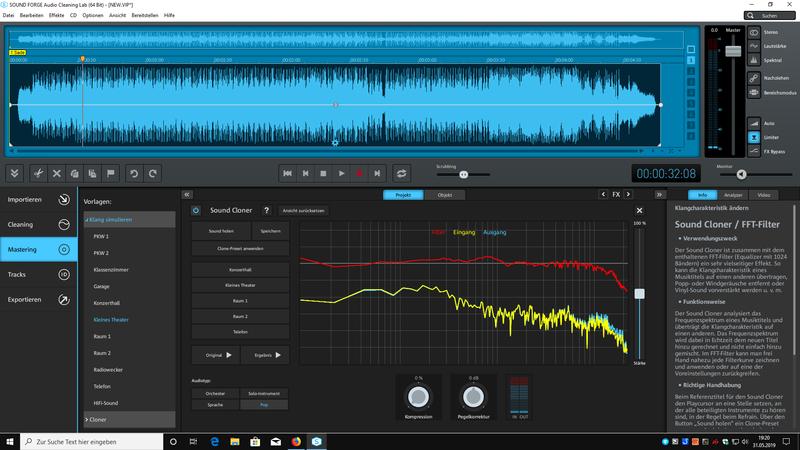Click the scissors cut icon in toolbar
This screenshot has width=800, height=450.
tap(38, 173)
